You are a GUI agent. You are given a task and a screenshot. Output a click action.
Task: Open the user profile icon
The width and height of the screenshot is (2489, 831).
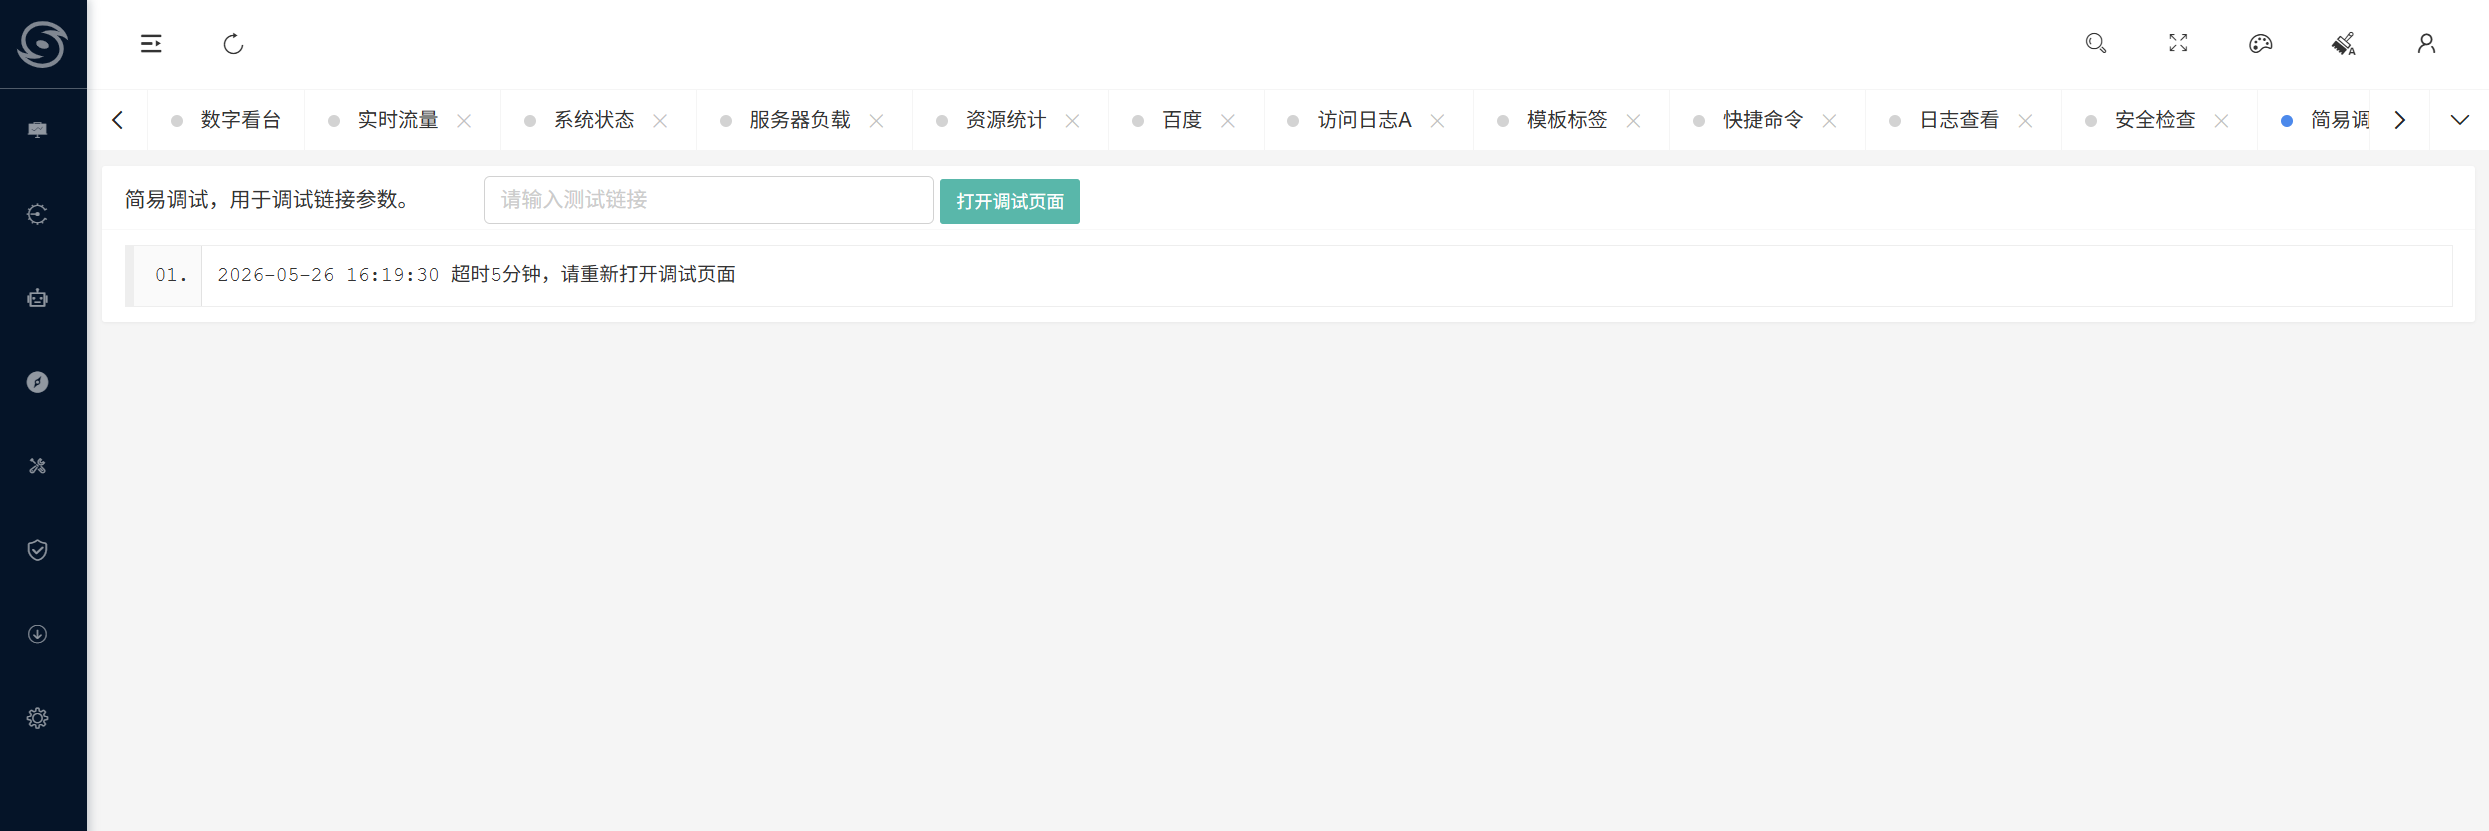(2426, 43)
